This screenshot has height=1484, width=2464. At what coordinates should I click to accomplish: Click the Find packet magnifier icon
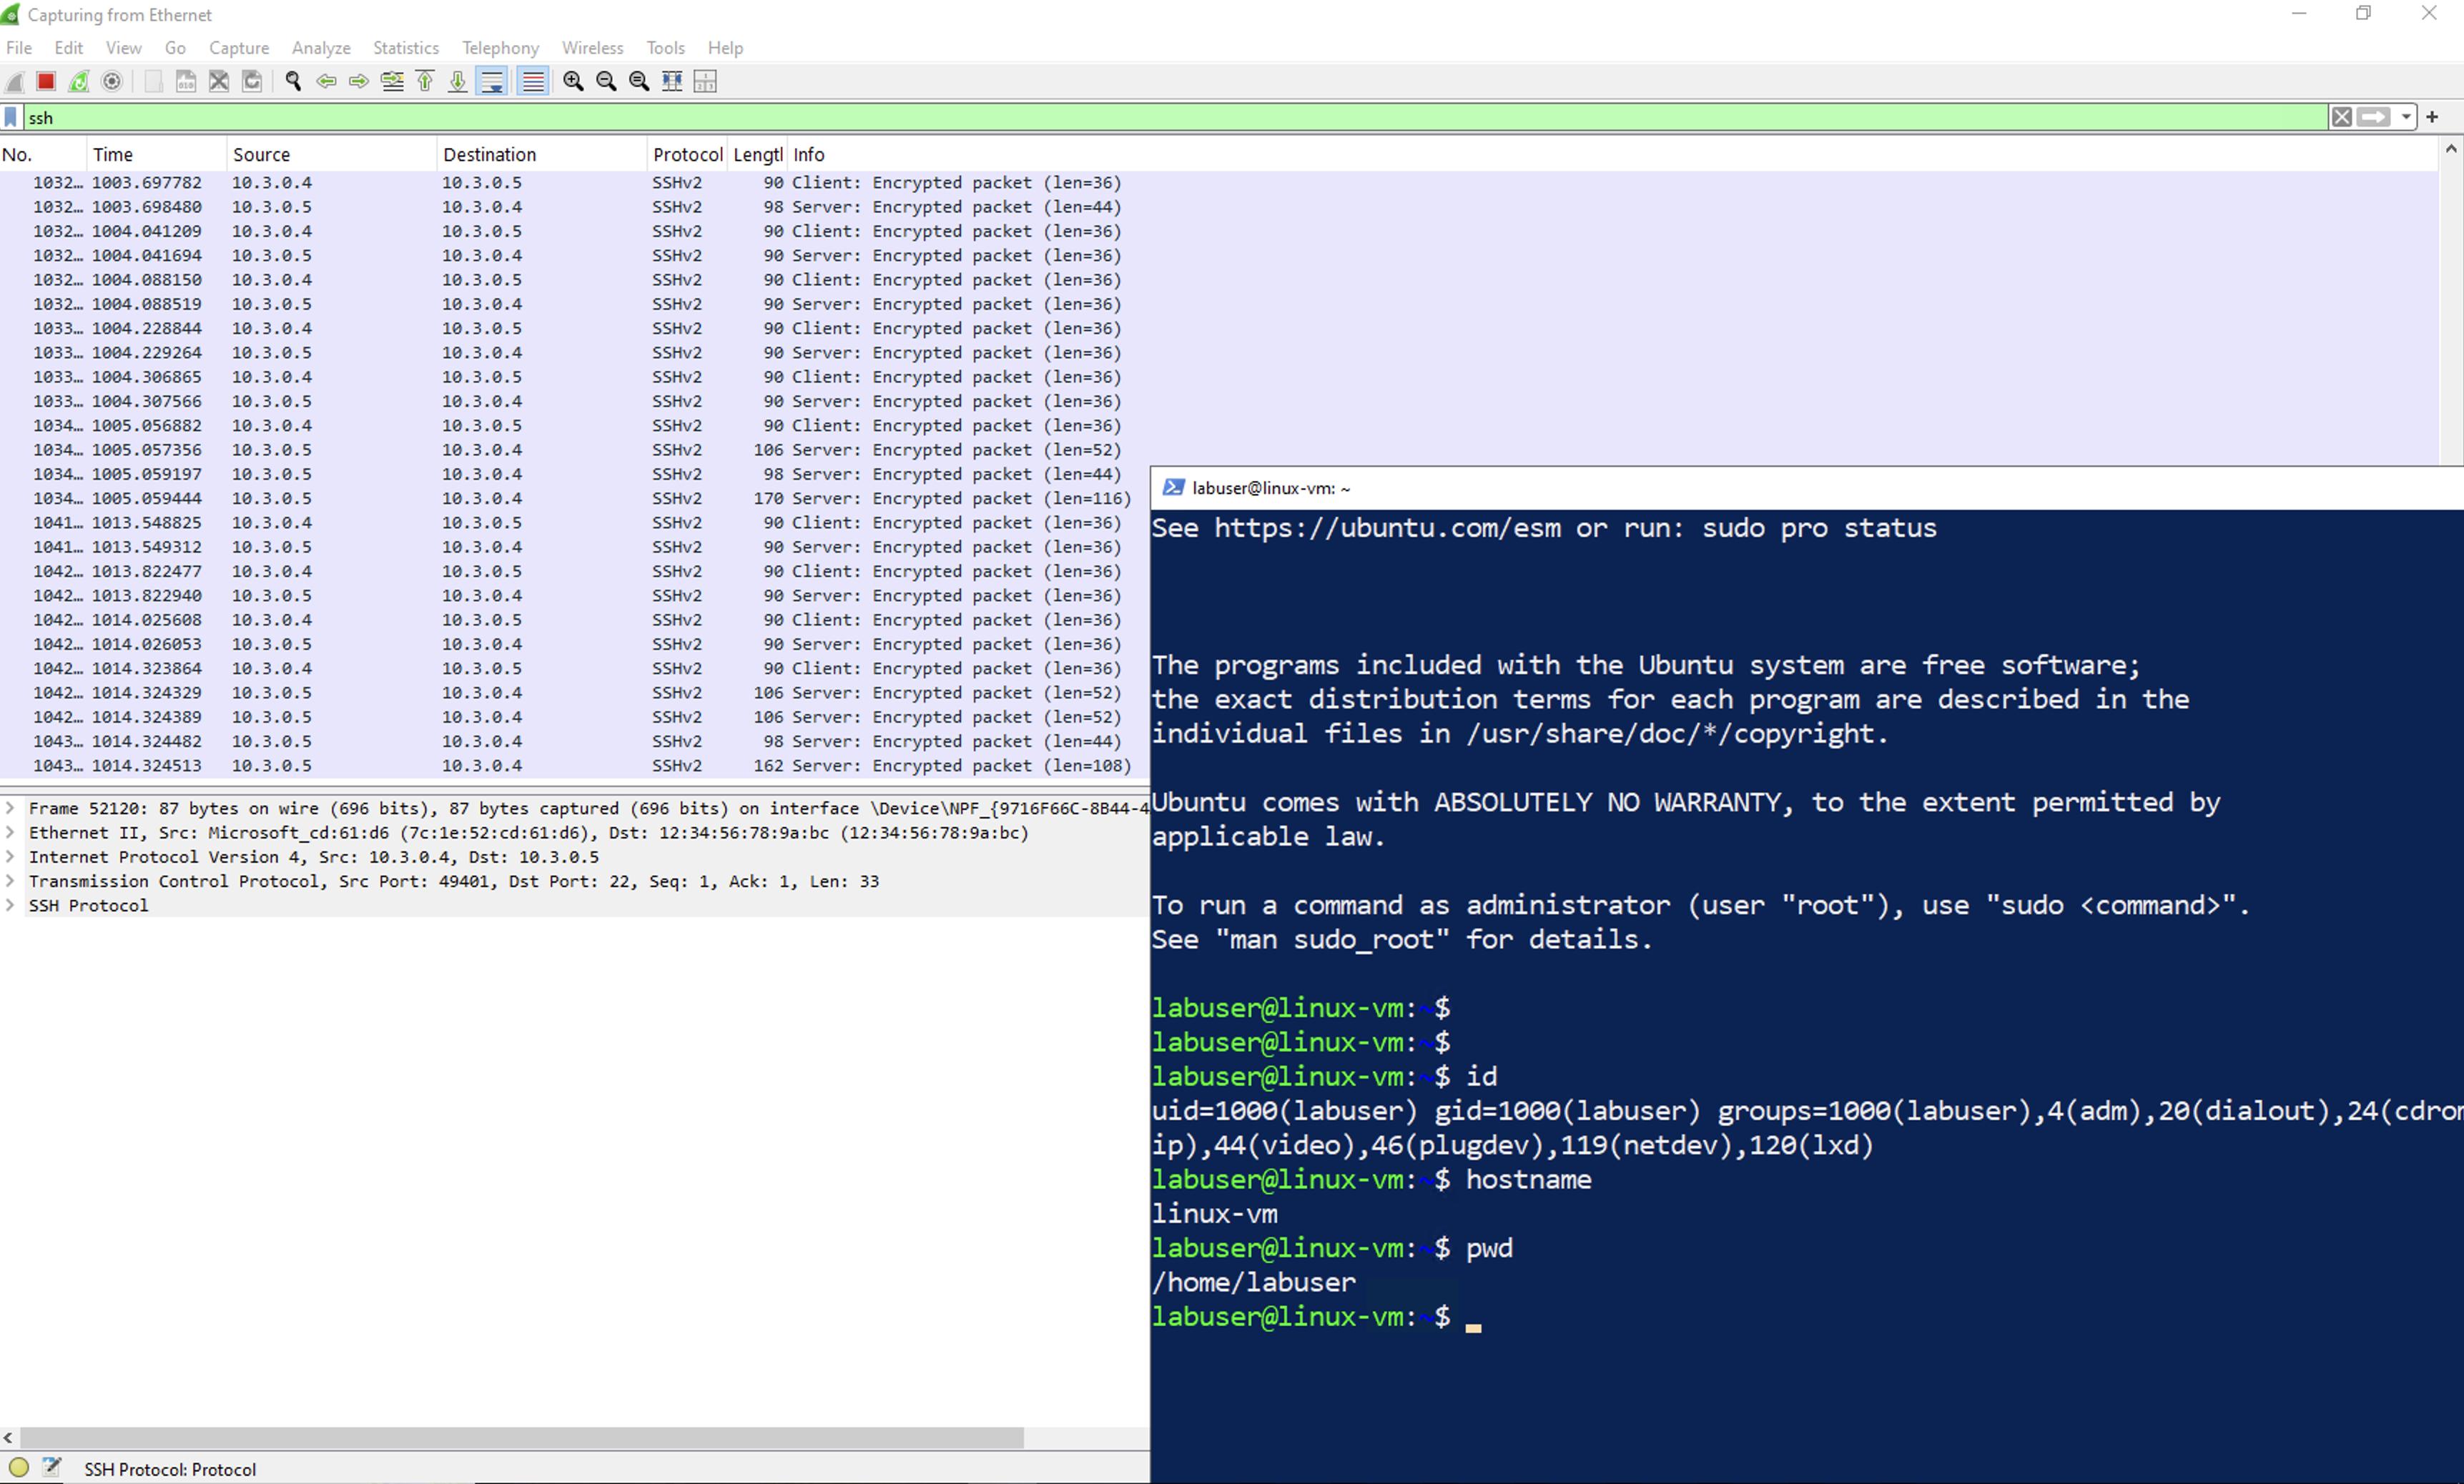pos(293,81)
